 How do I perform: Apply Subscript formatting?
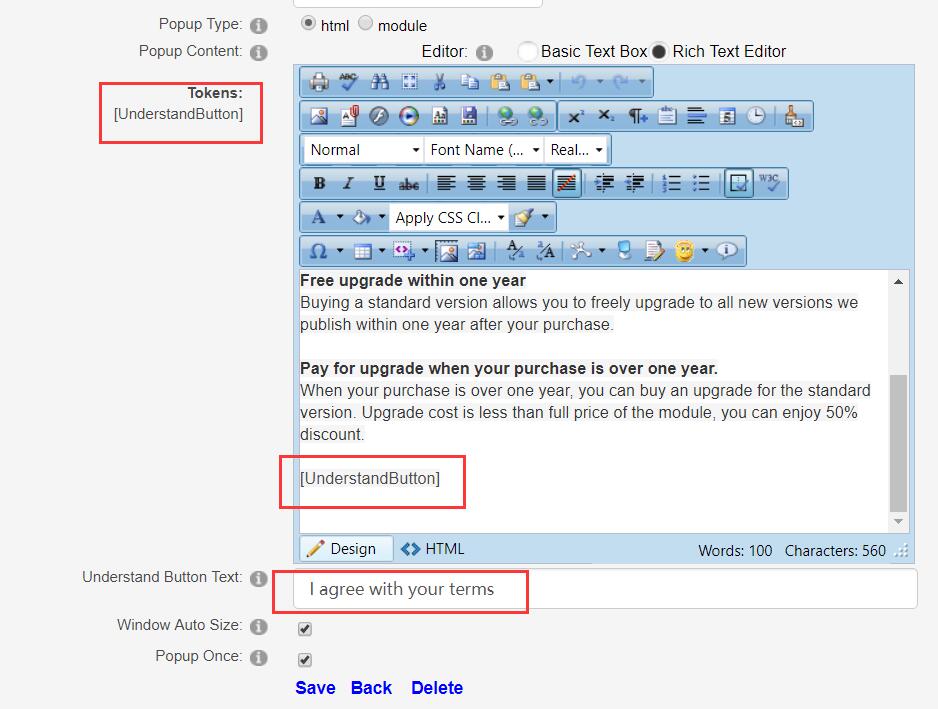pyautogui.click(x=605, y=116)
